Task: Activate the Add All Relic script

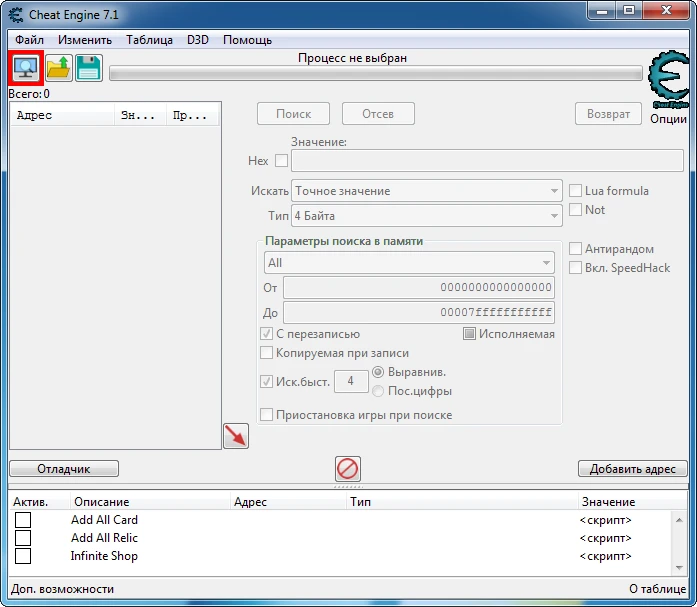Action: 23,538
